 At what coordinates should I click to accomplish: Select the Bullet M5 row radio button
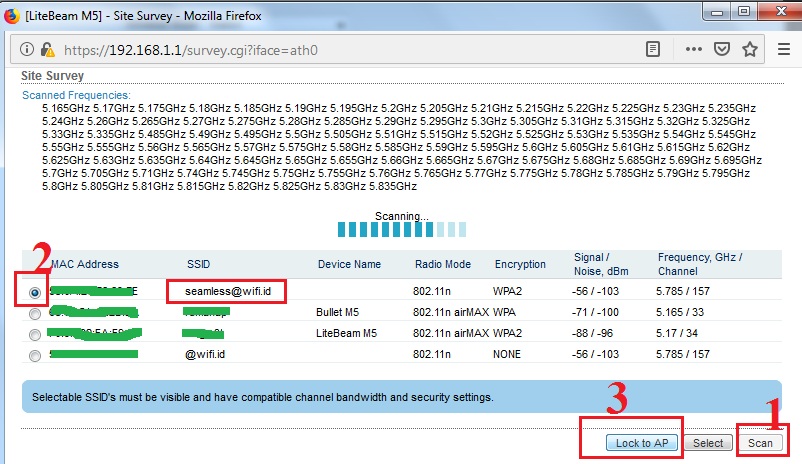35,314
